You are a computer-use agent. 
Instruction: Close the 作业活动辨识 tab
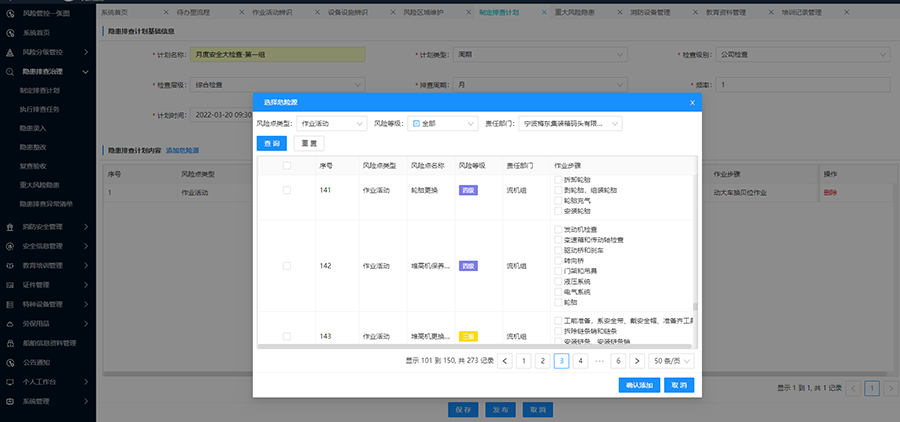(317, 12)
